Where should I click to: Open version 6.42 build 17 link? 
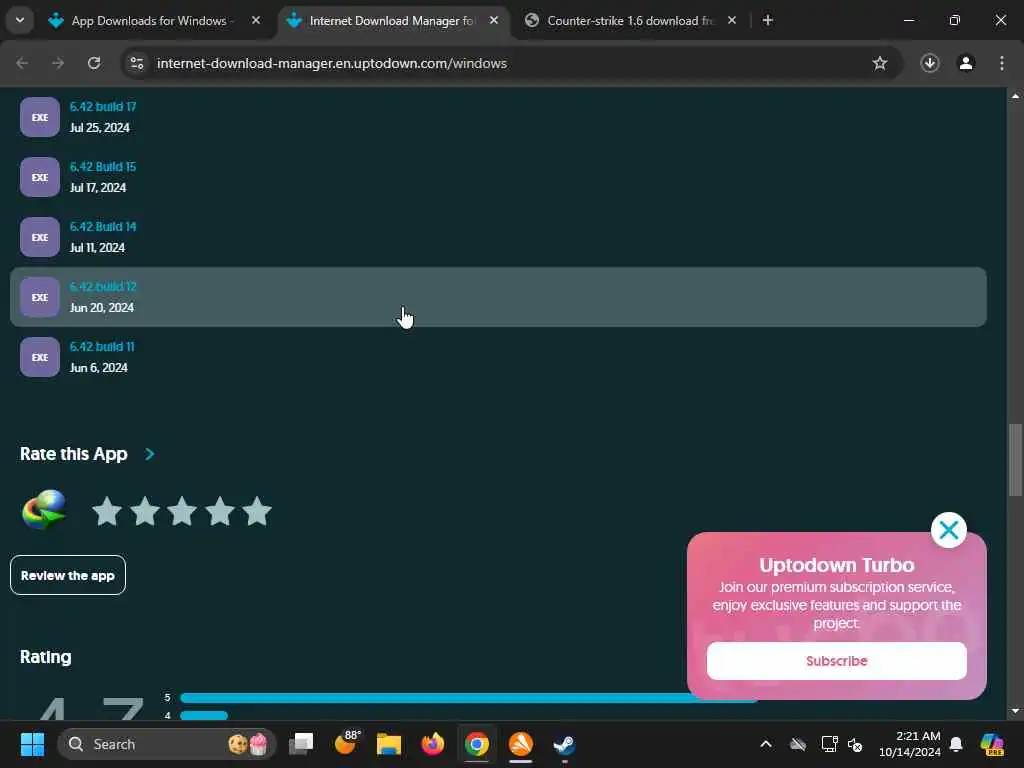[x=103, y=106]
